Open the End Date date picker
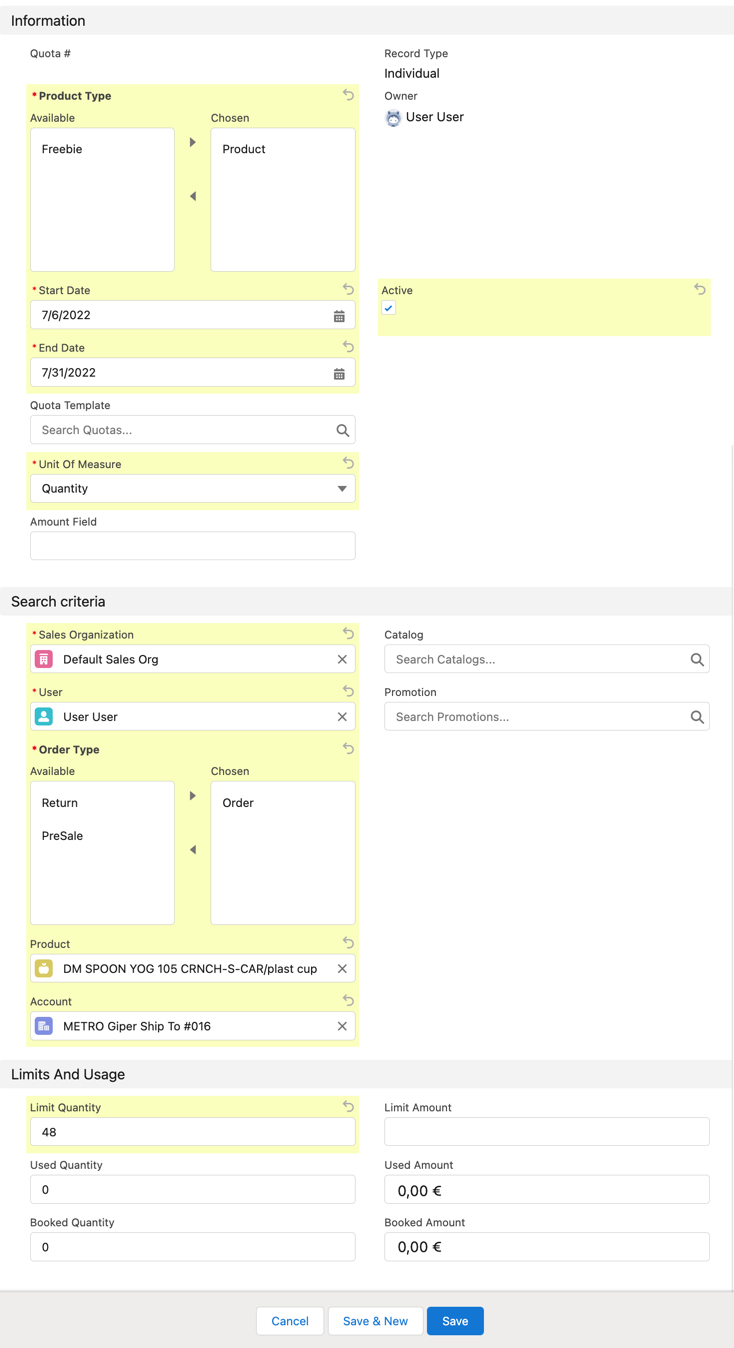734x1348 pixels. tap(340, 372)
